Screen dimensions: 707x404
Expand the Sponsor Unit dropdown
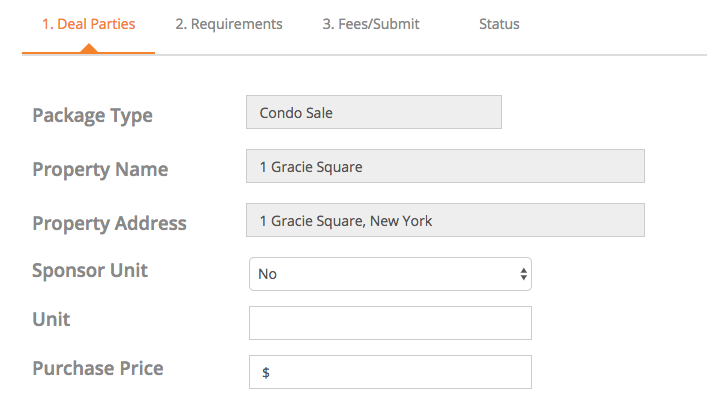pyautogui.click(x=390, y=273)
